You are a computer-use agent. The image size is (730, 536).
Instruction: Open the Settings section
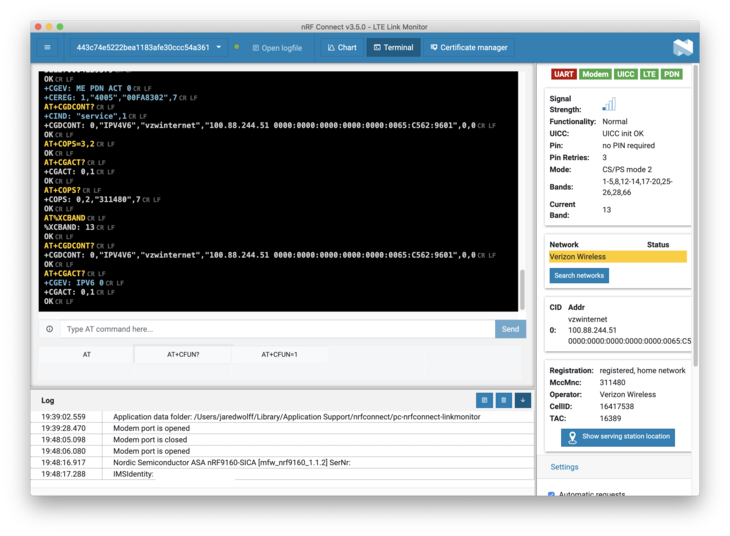coord(564,467)
